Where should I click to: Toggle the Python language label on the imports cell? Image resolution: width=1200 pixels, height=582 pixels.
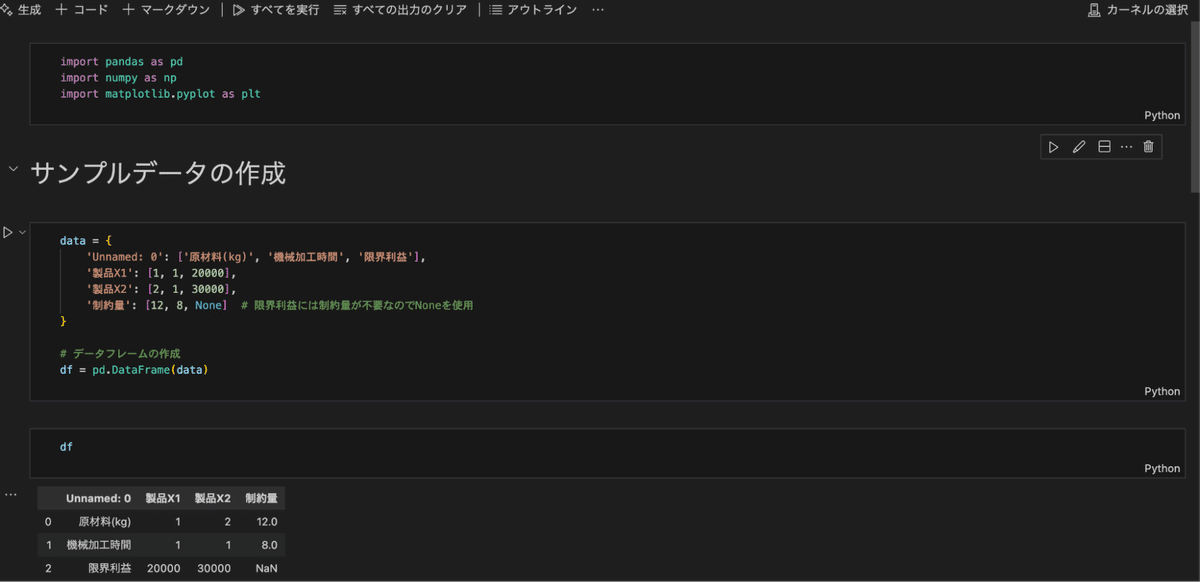(1161, 115)
